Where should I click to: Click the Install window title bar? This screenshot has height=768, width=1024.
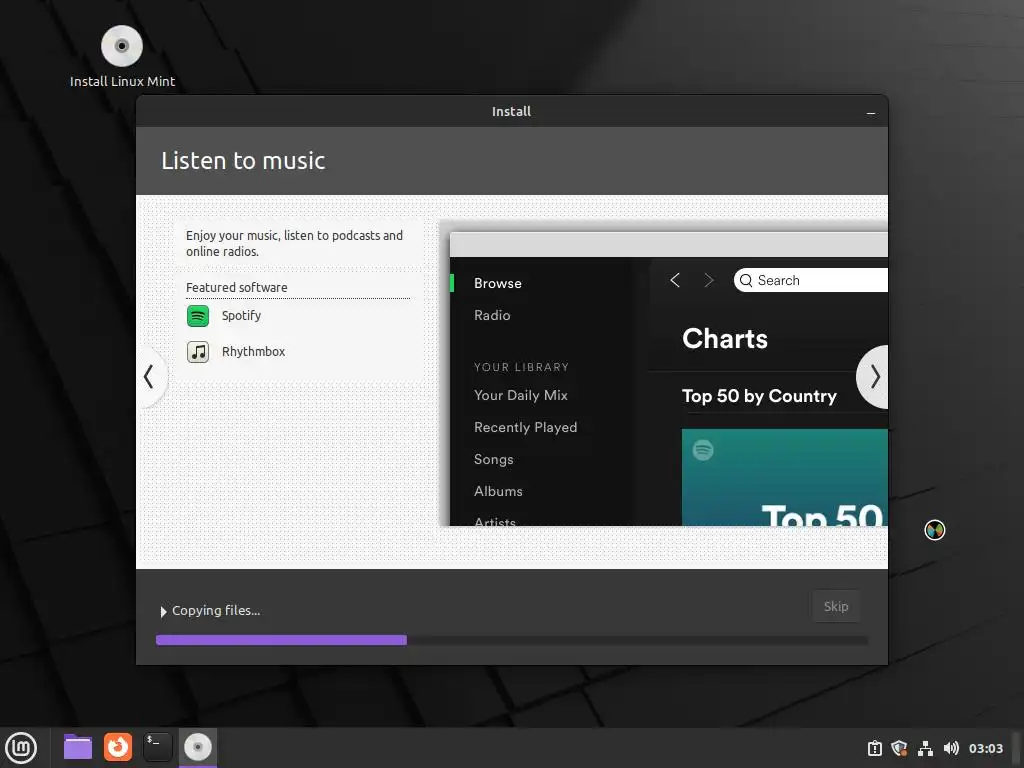pos(511,112)
